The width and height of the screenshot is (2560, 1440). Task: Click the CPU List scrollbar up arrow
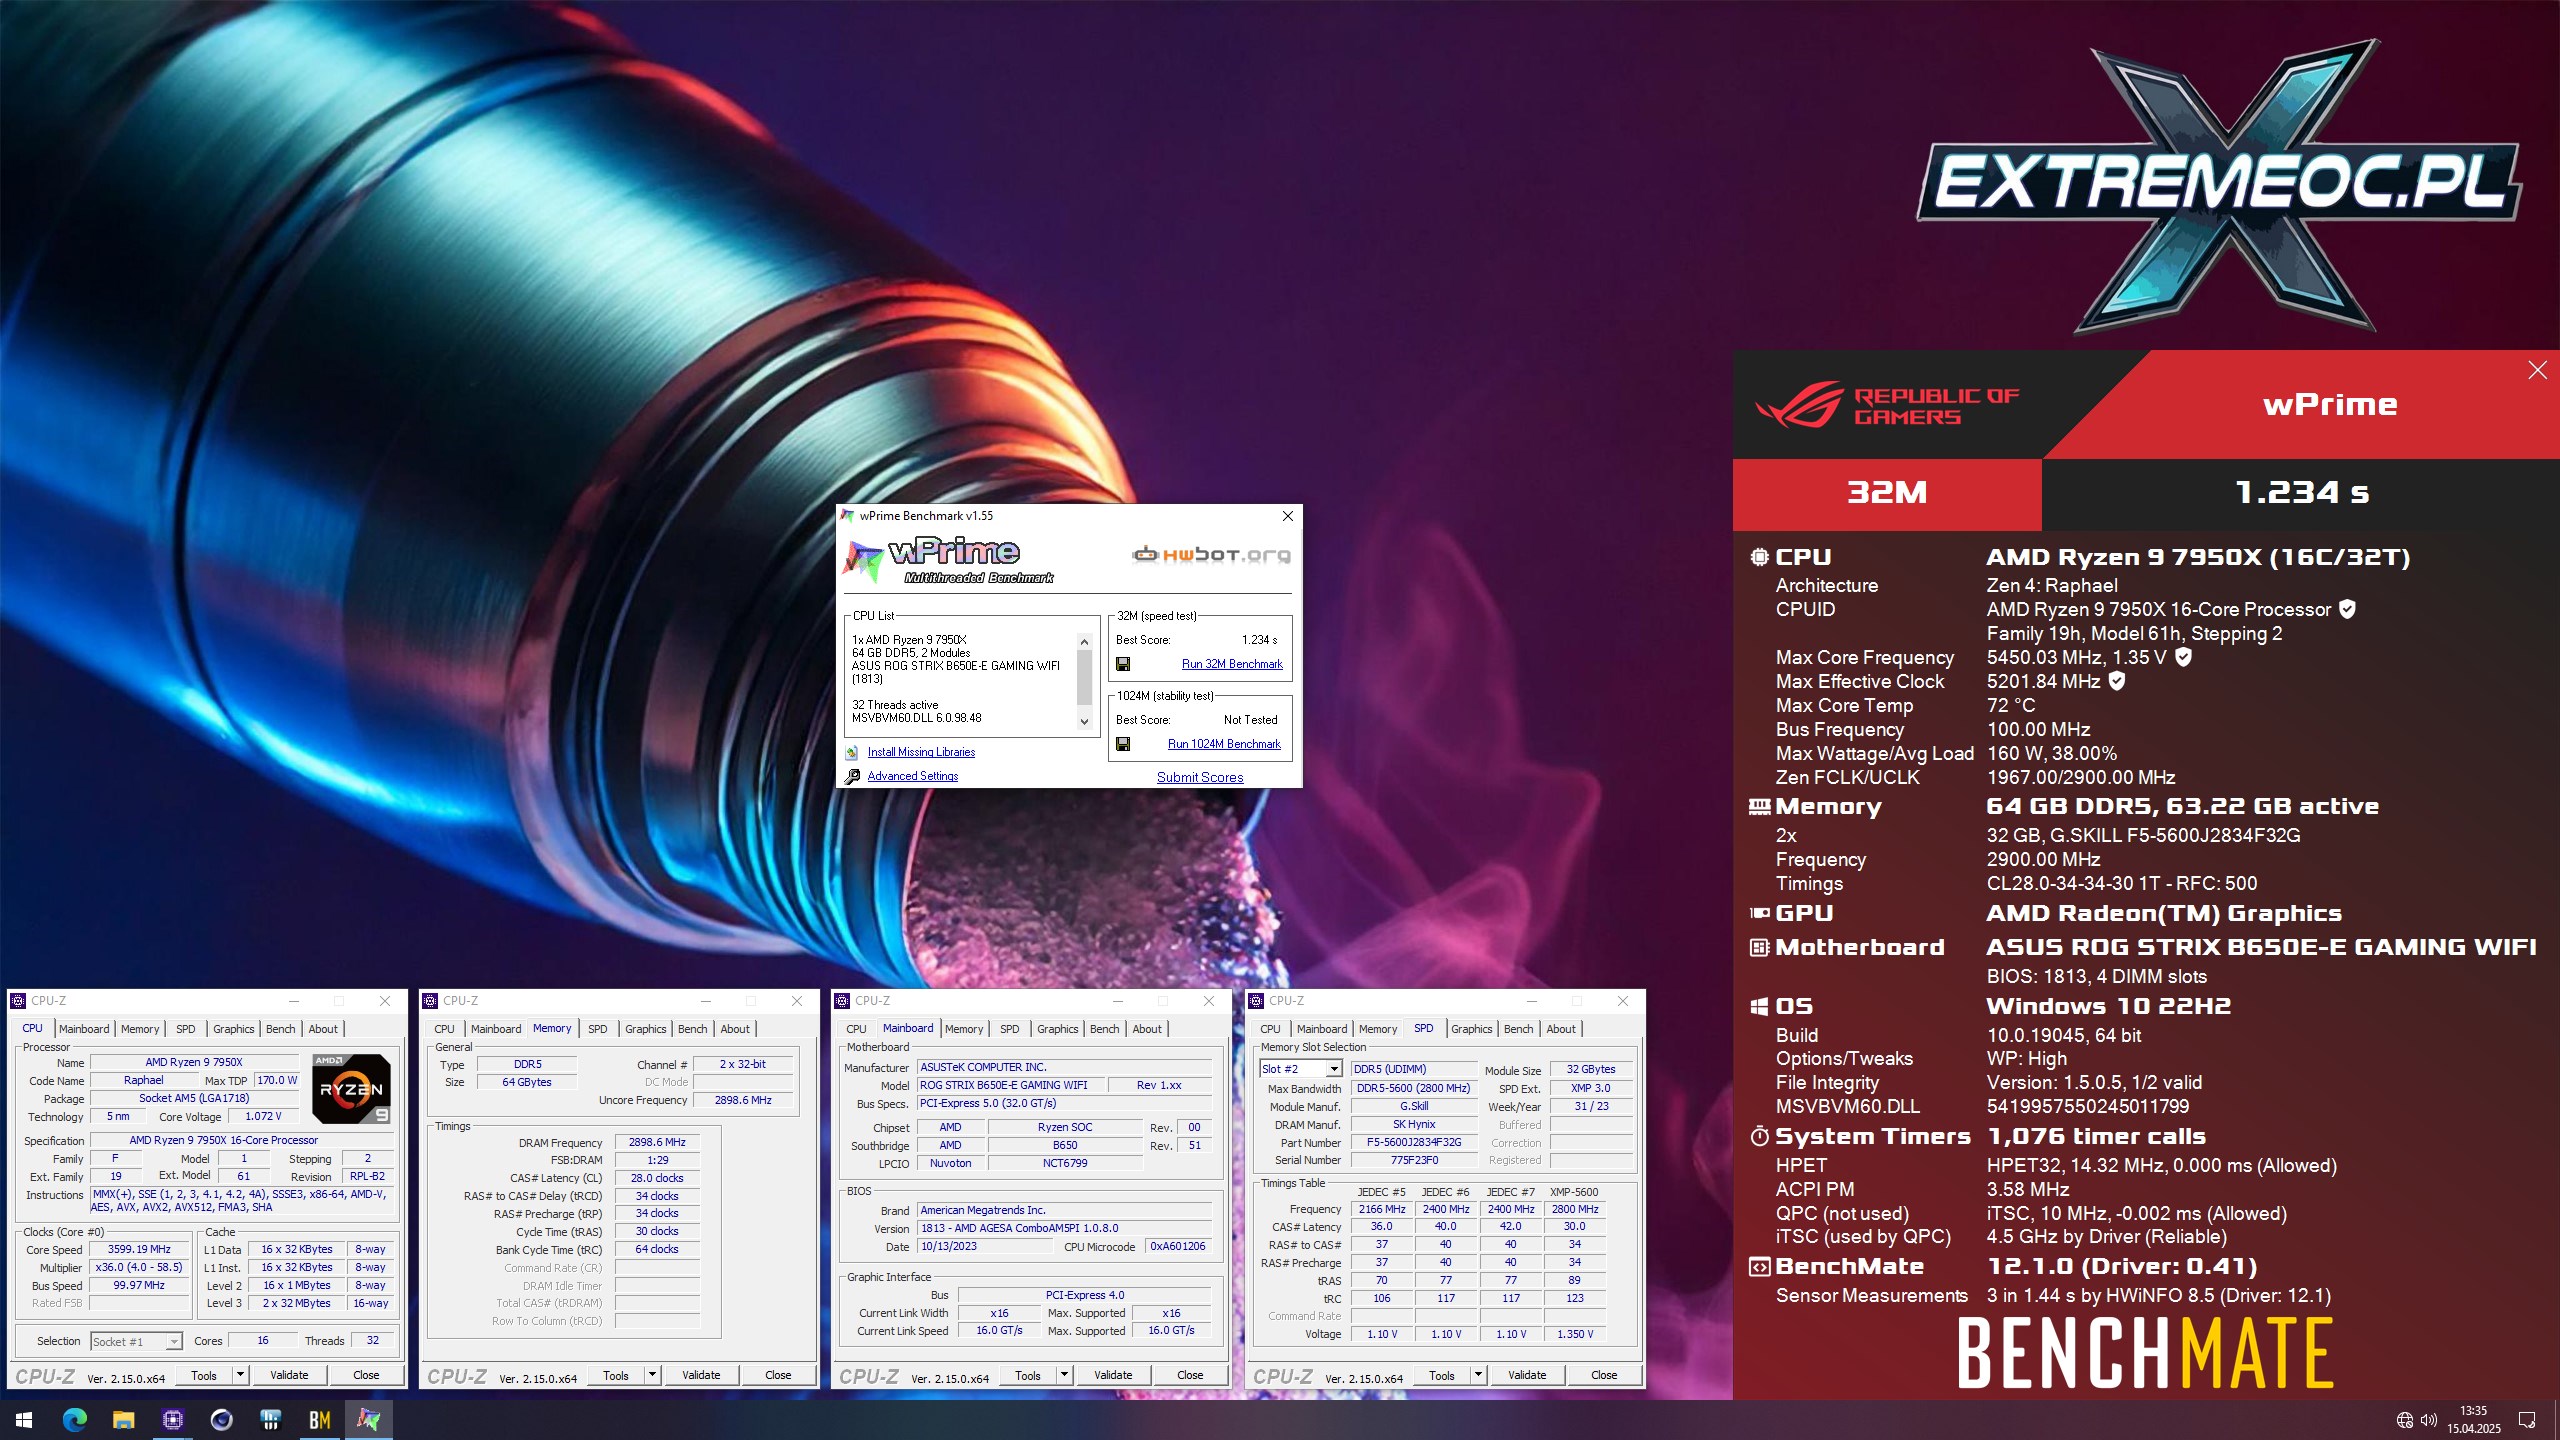pyautogui.click(x=1084, y=641)
